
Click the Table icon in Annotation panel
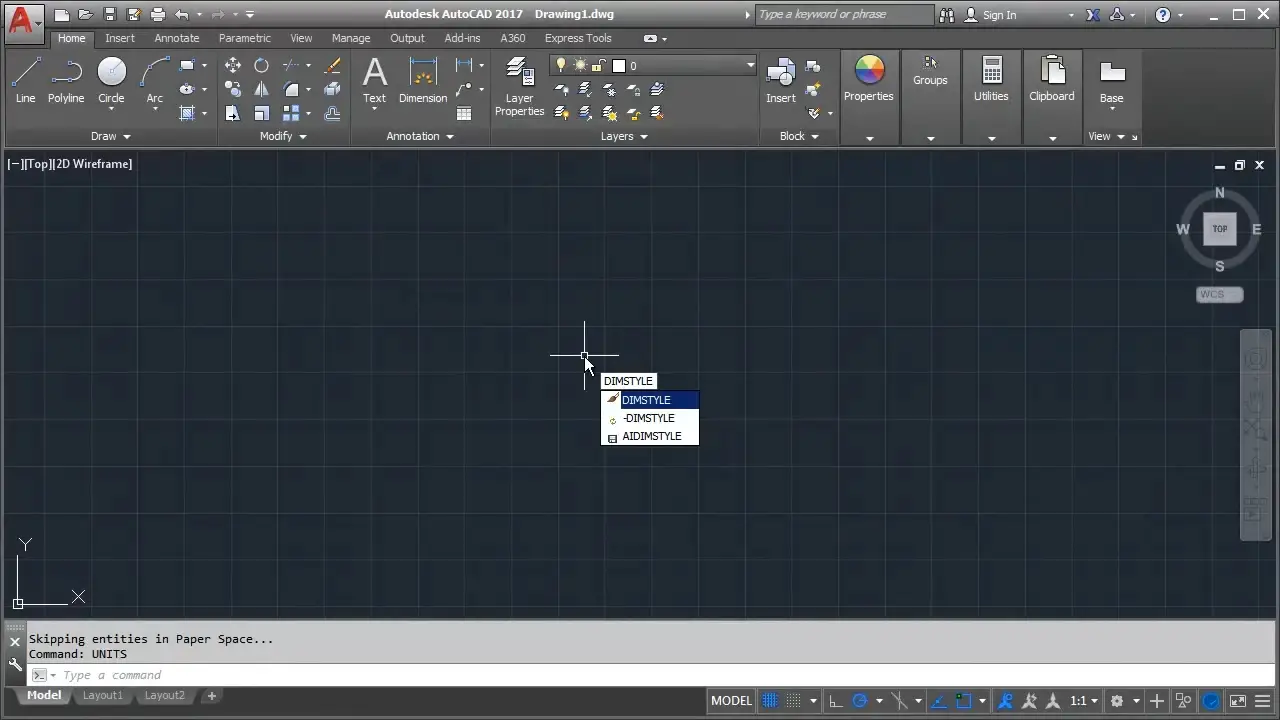pos(464,113)
